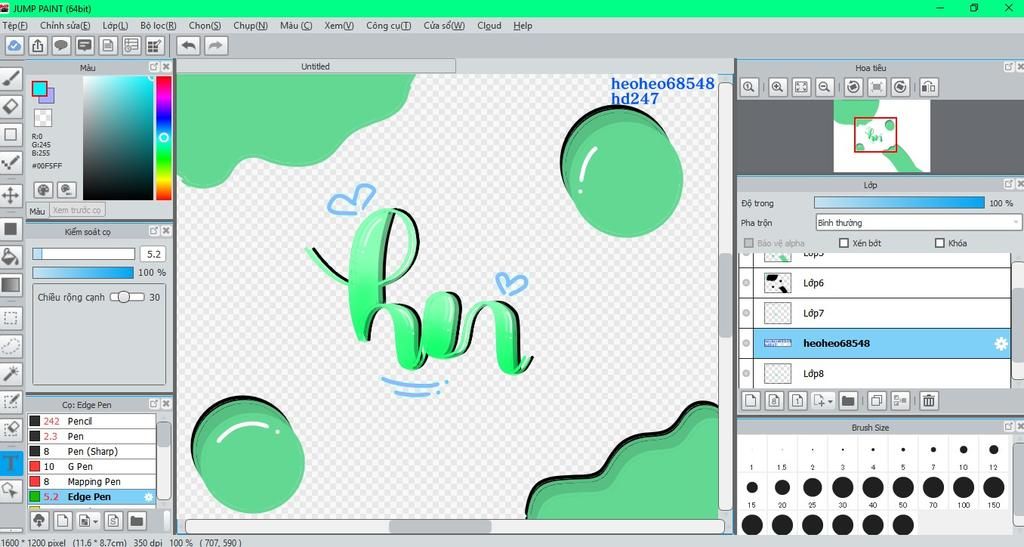Screen dimensions: 1024x547
Task: Open the Lớp menu
Action: (x=115, y=25)
